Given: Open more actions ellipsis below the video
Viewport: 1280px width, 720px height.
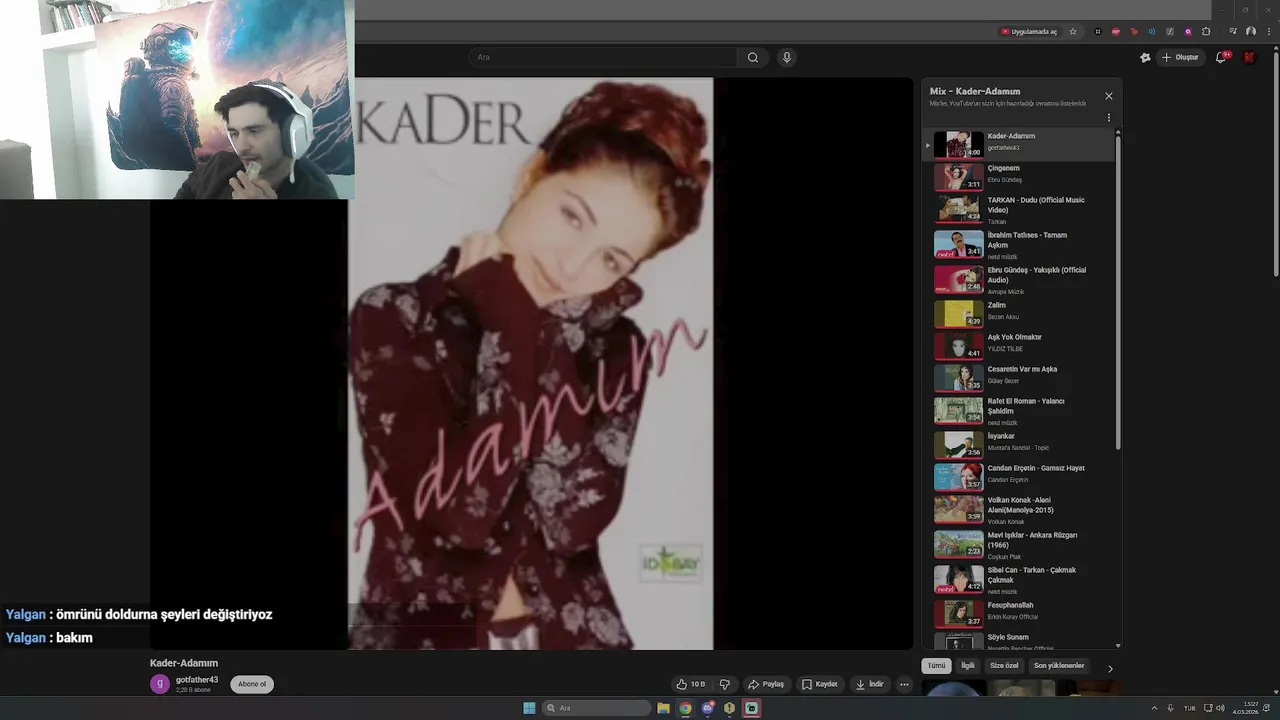Looking at the screenshot, I should point(904,684).
